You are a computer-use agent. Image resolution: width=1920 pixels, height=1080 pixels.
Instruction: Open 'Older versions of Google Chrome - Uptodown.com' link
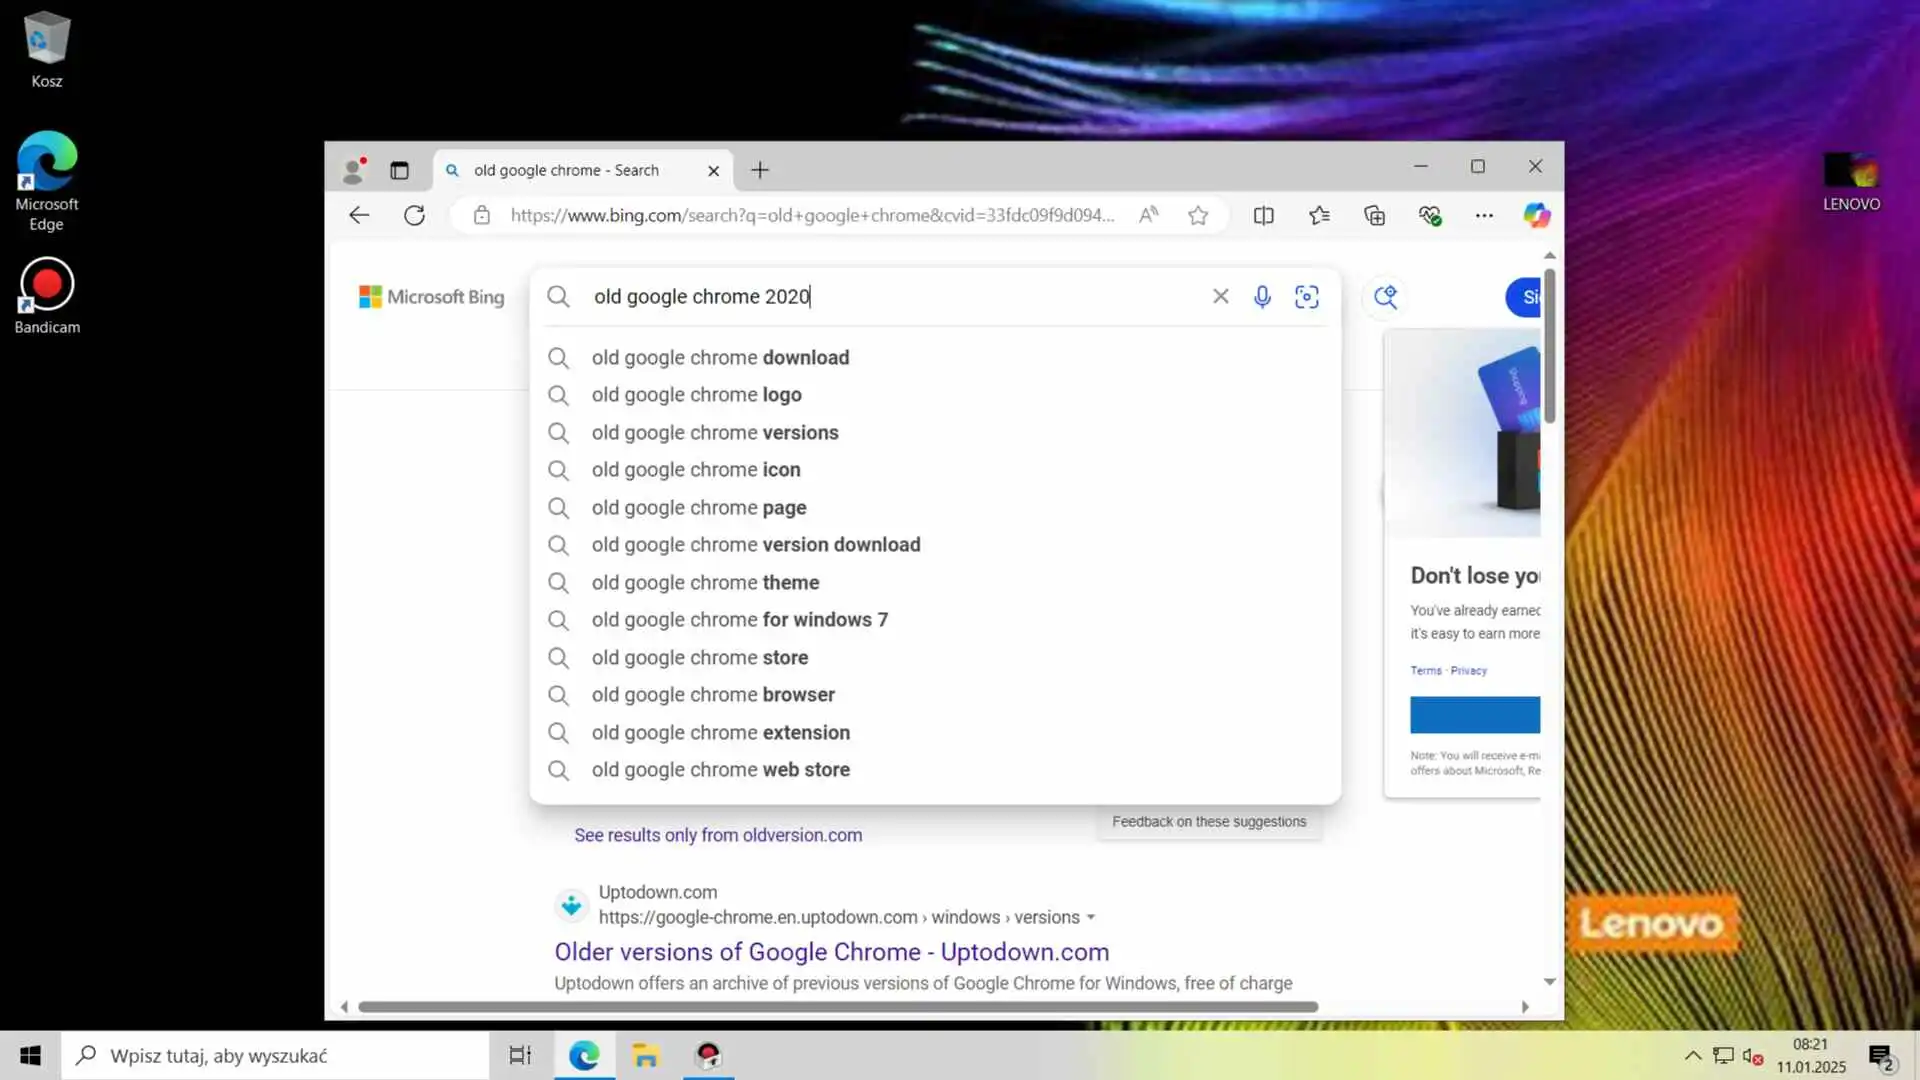click(x=831, y=951)
